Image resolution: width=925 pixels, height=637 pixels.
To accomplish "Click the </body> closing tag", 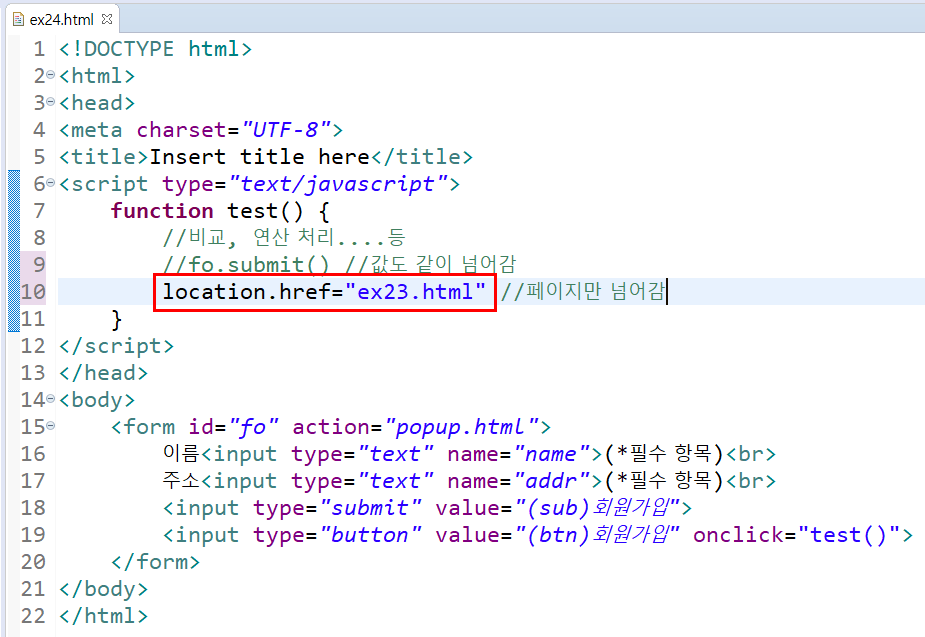I will (103, 589).
